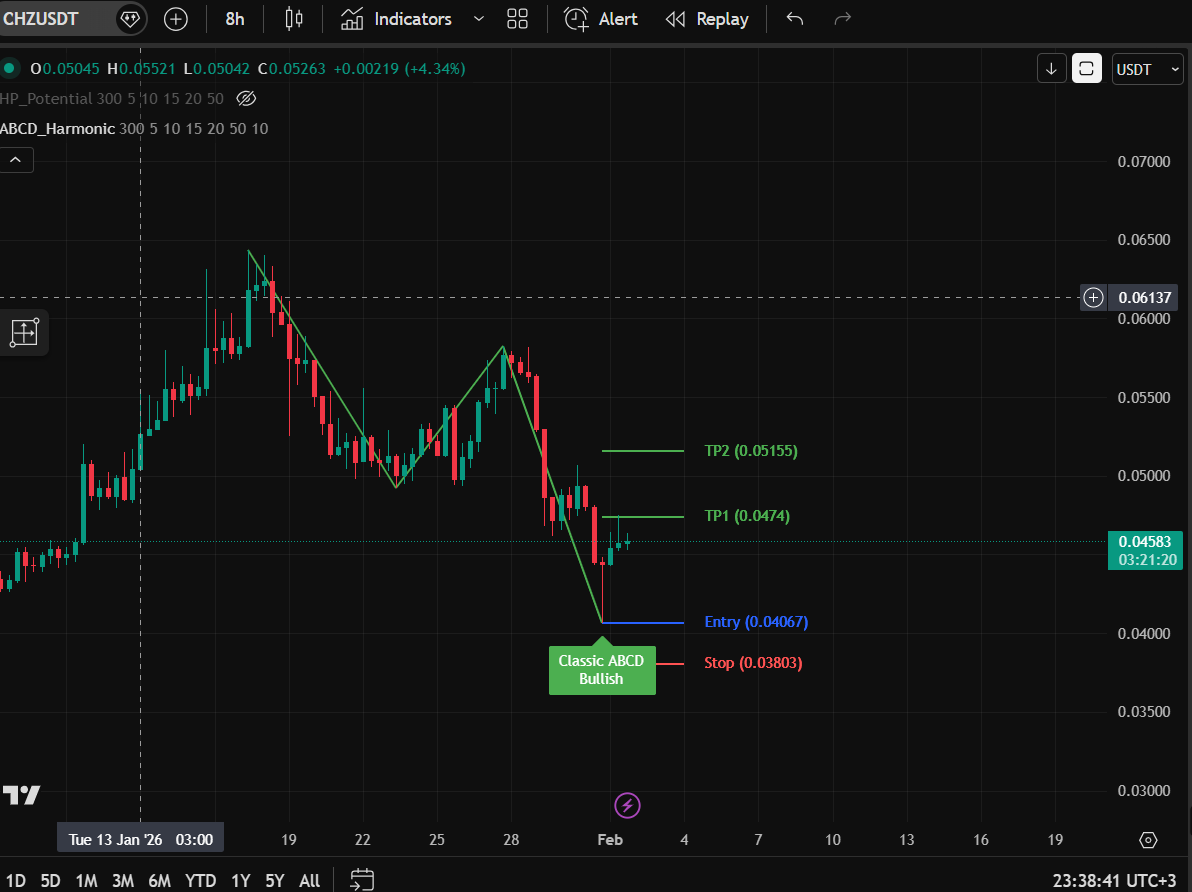Open the chart settings gear on the time axis
Viewport: 1192px width, 892px height.
pos(1148,840)
